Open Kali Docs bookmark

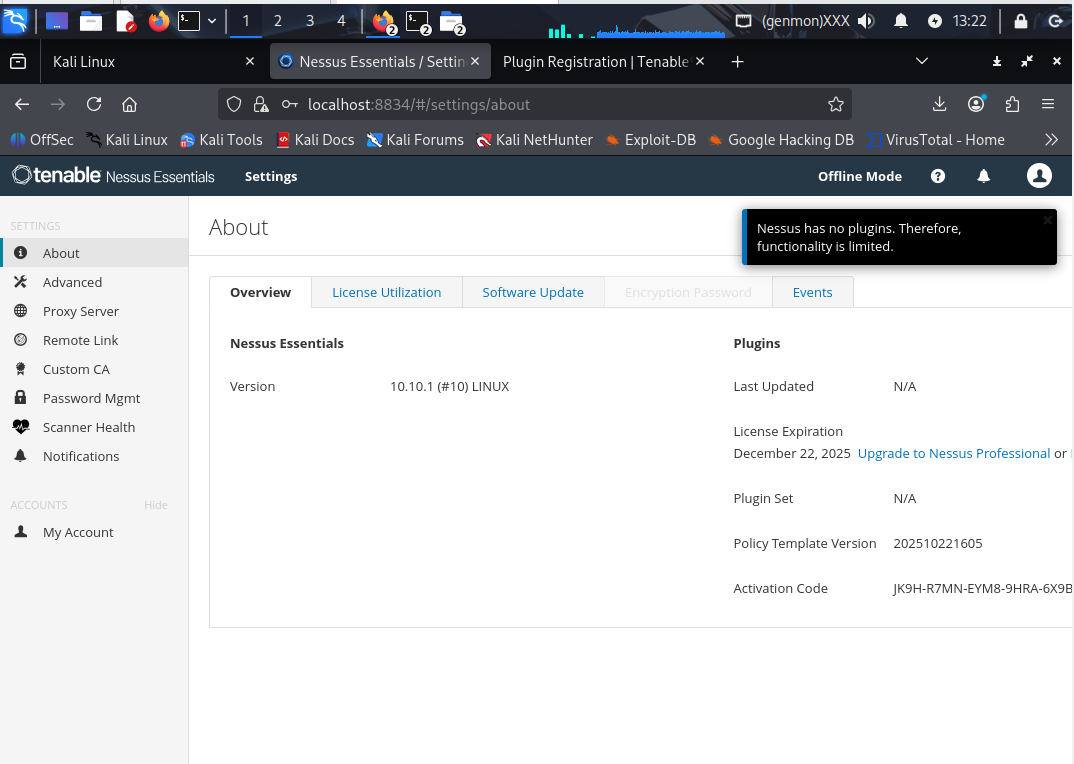(x=315, y=140)
